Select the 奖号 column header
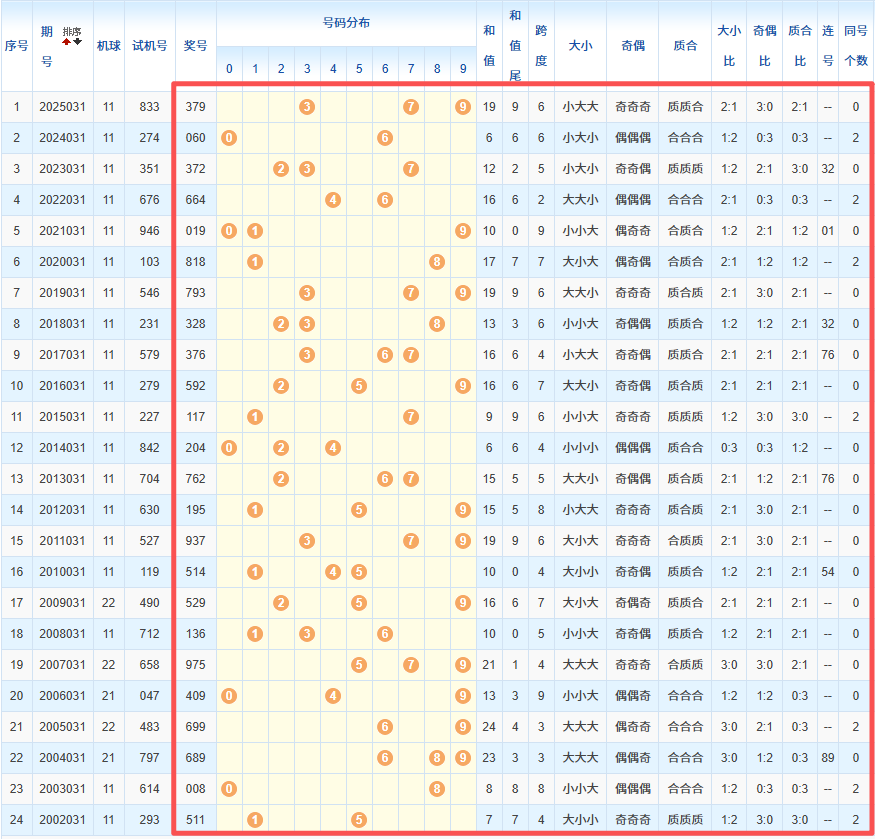 coord(196,46)
